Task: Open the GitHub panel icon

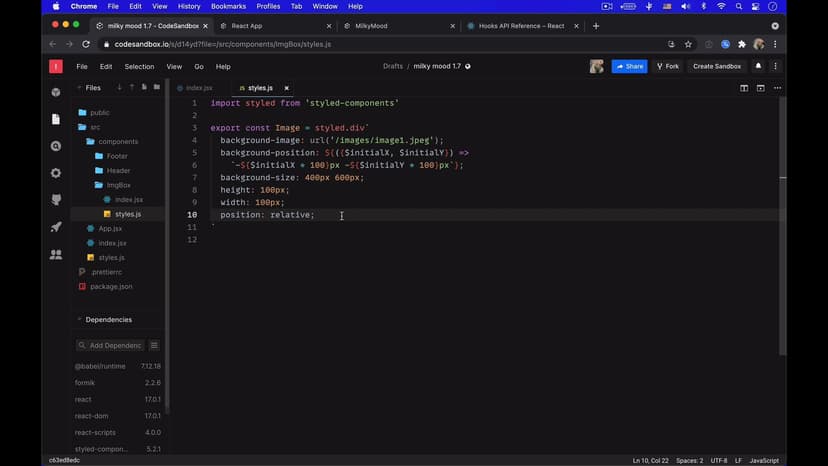Action: tap(56, 200)
